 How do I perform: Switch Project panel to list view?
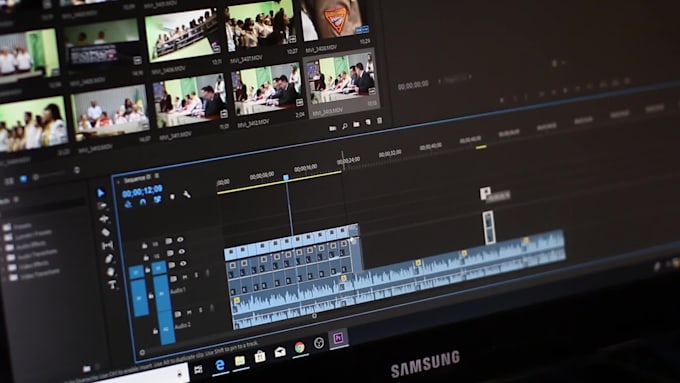(x=9, y=181)
